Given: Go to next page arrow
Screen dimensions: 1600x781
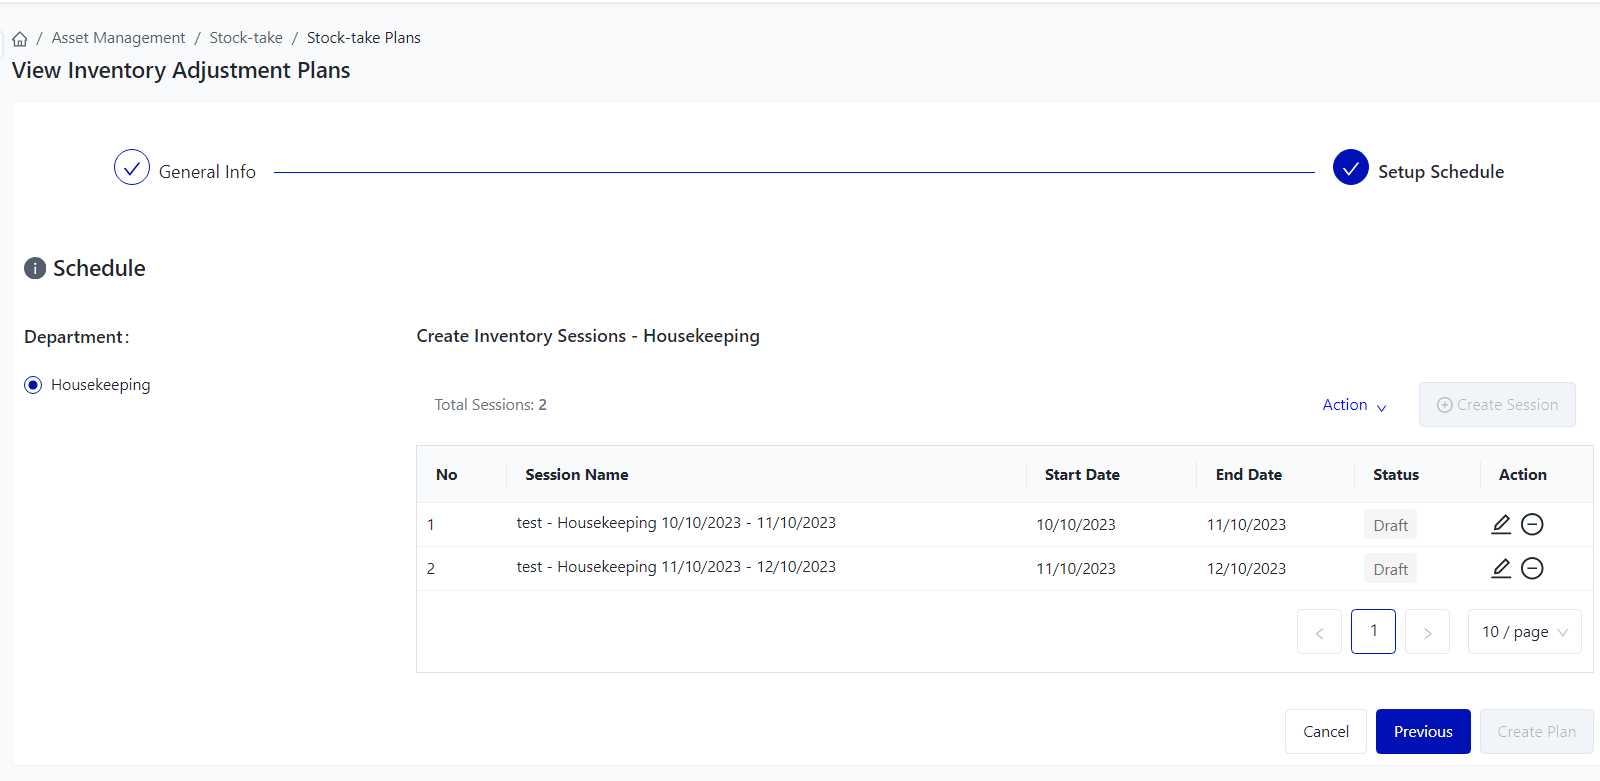Looking at the screenshot, I should pos(1427,632).
